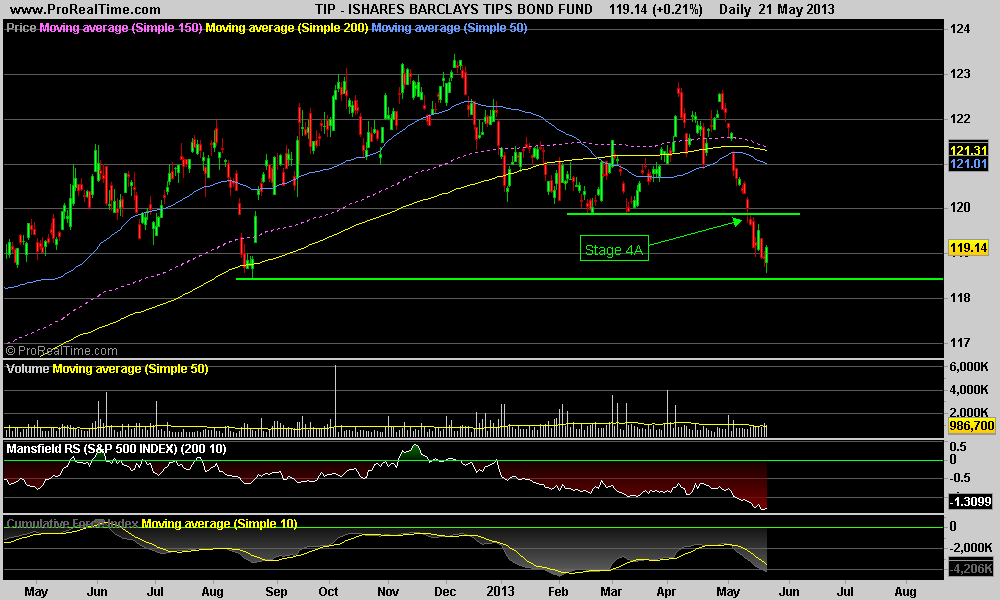This screenshot has height=600, width=1000.
Task: Click the -2,000K force index axis label
Action: [971, 548]
